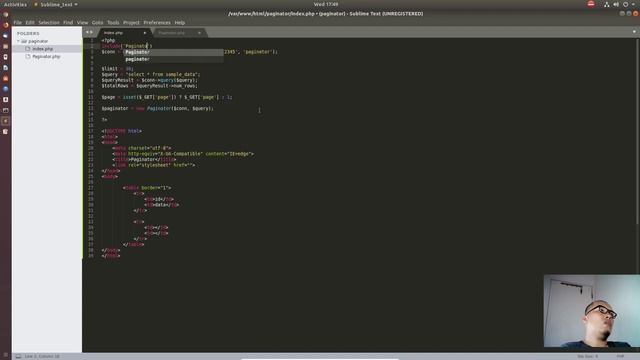Image resolution: width=640 pixels, height=360 pixels.
Task: Open the white square dock icon below it
Action: (x=5, y=100)
